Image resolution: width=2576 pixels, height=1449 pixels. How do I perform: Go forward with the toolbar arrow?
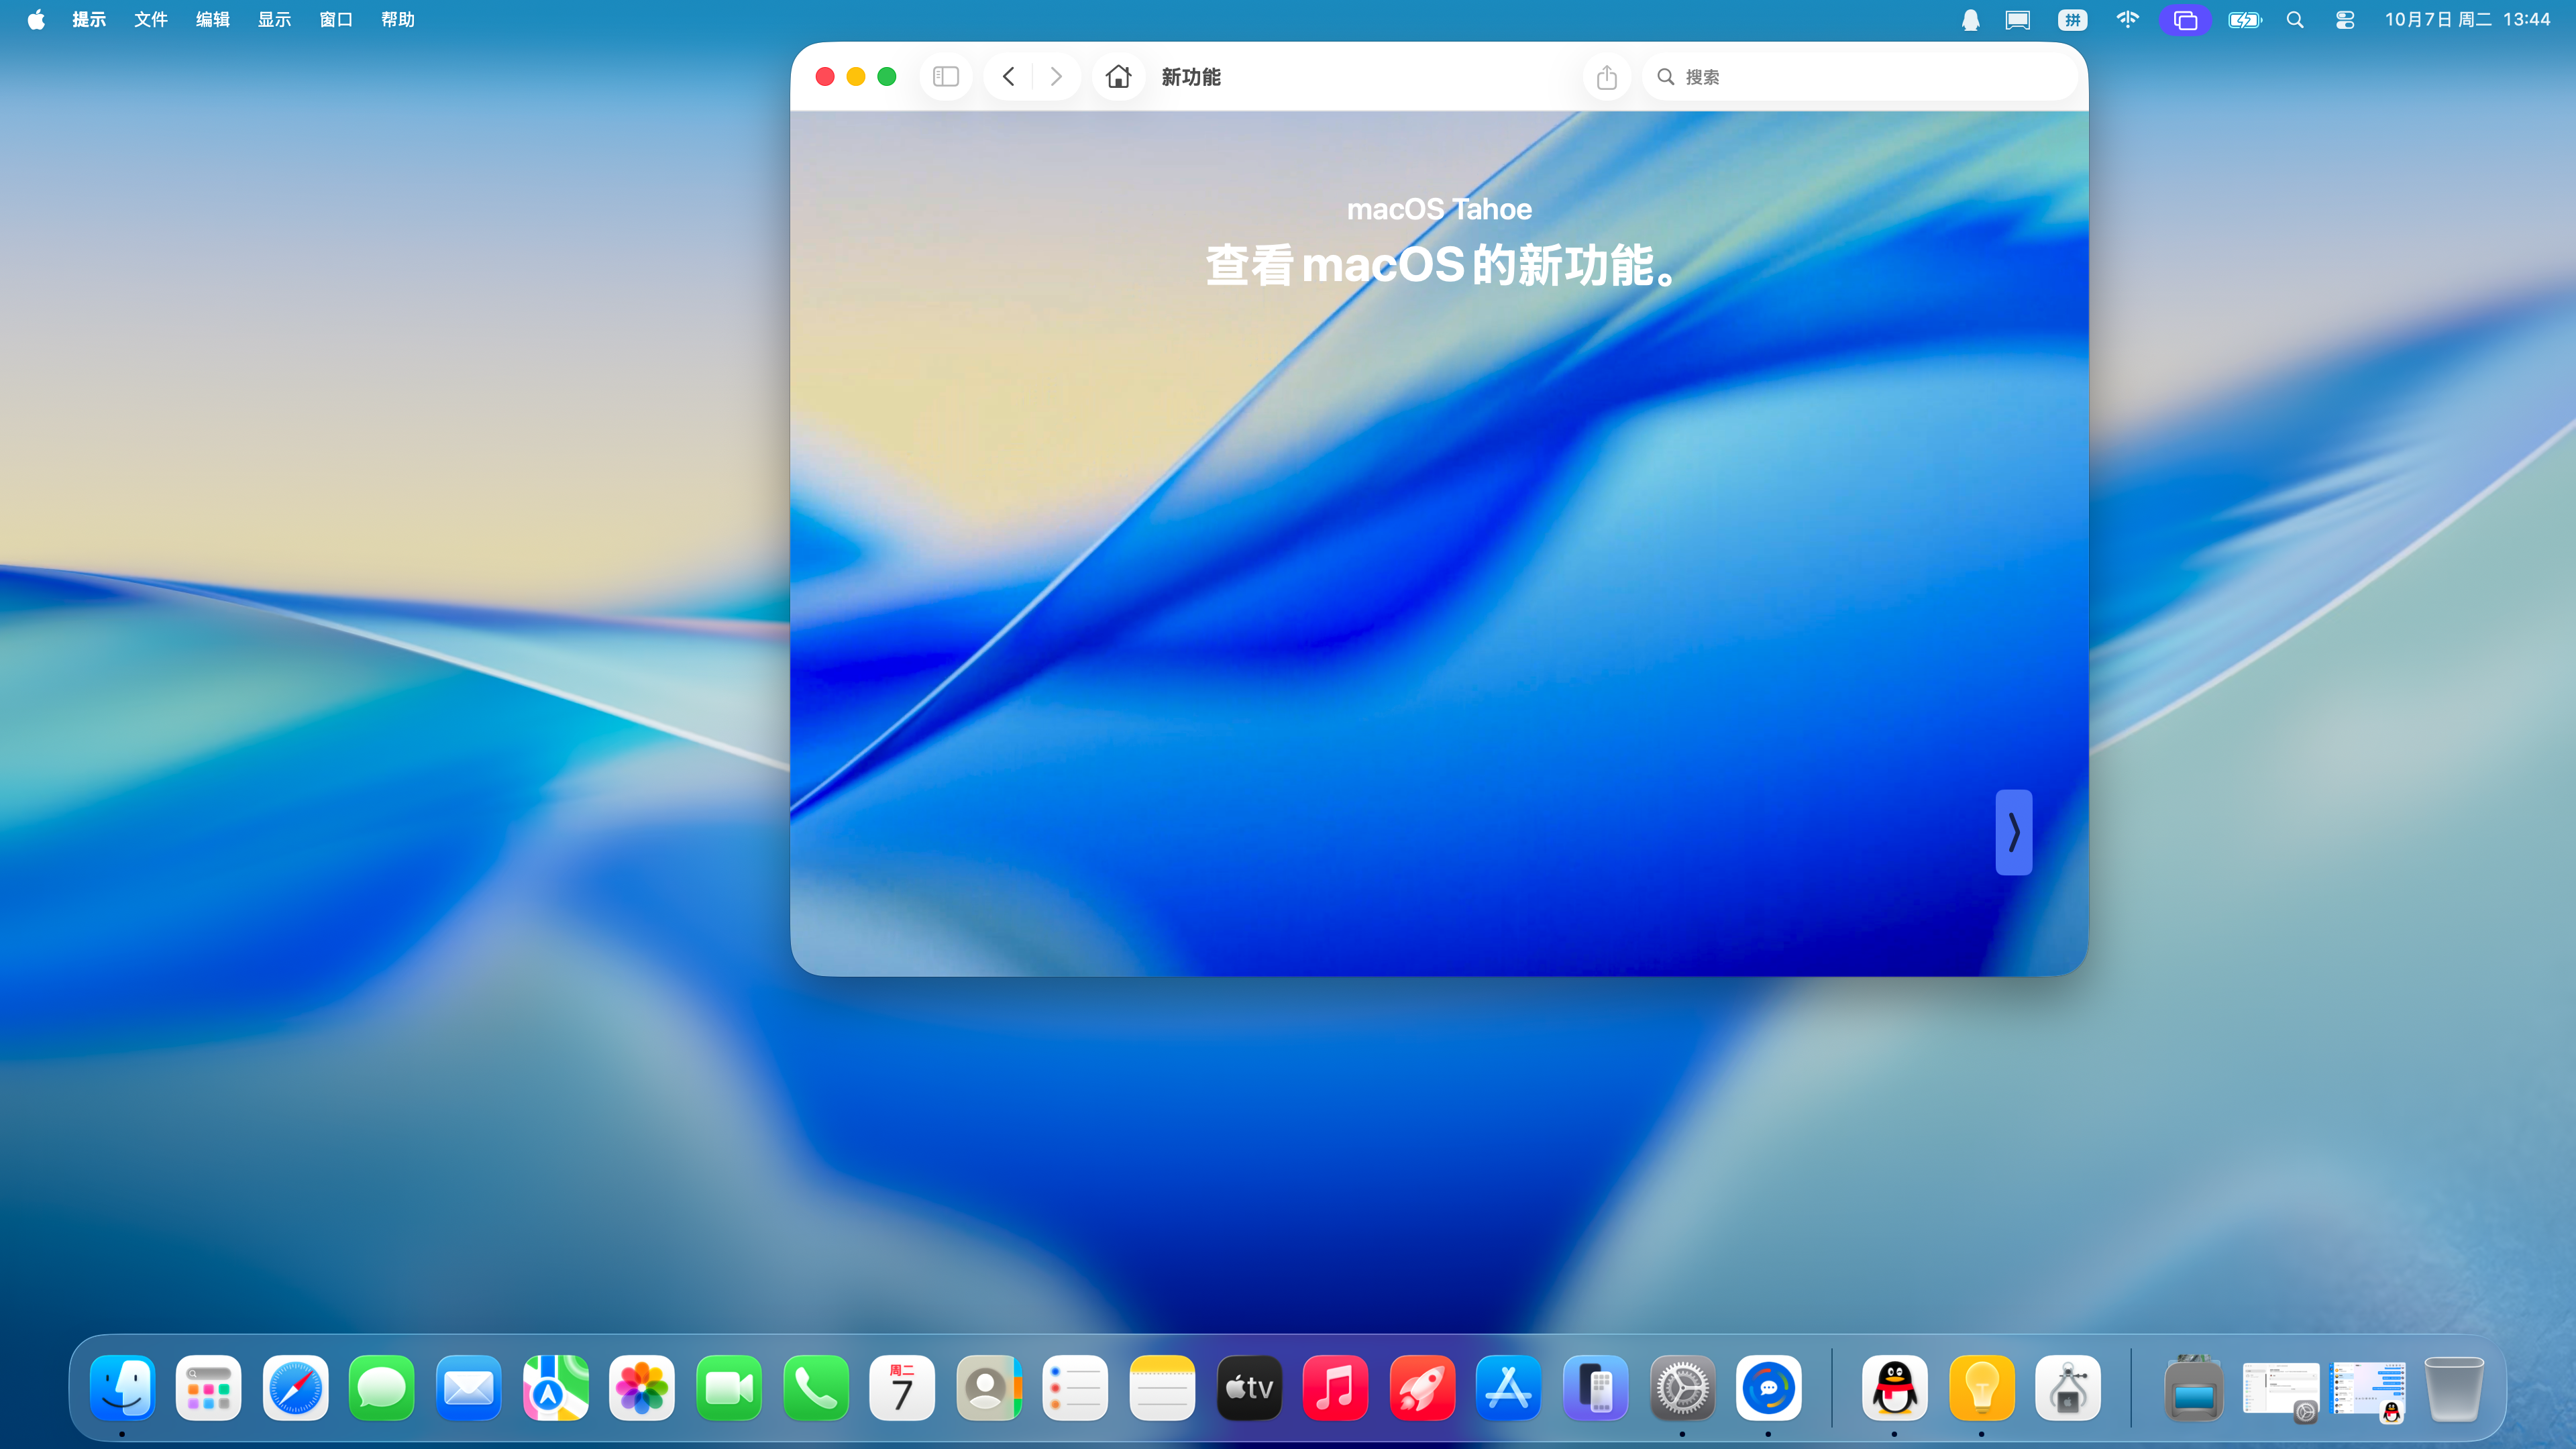tap(1055, 77)
